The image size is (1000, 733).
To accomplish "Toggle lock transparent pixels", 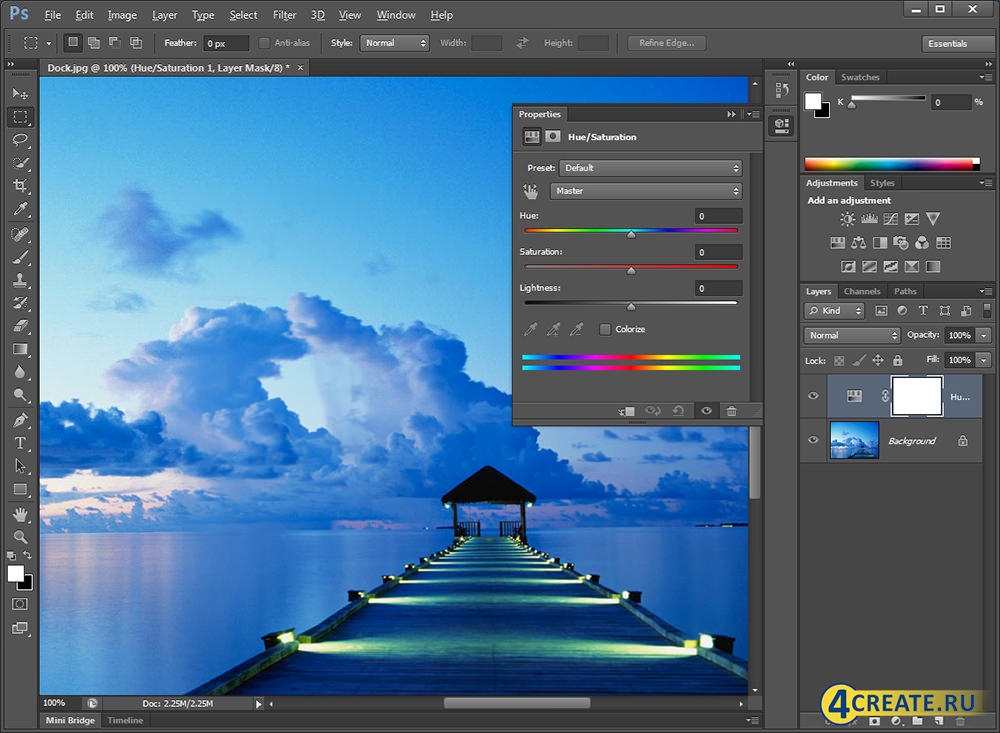I will (839, 361).
